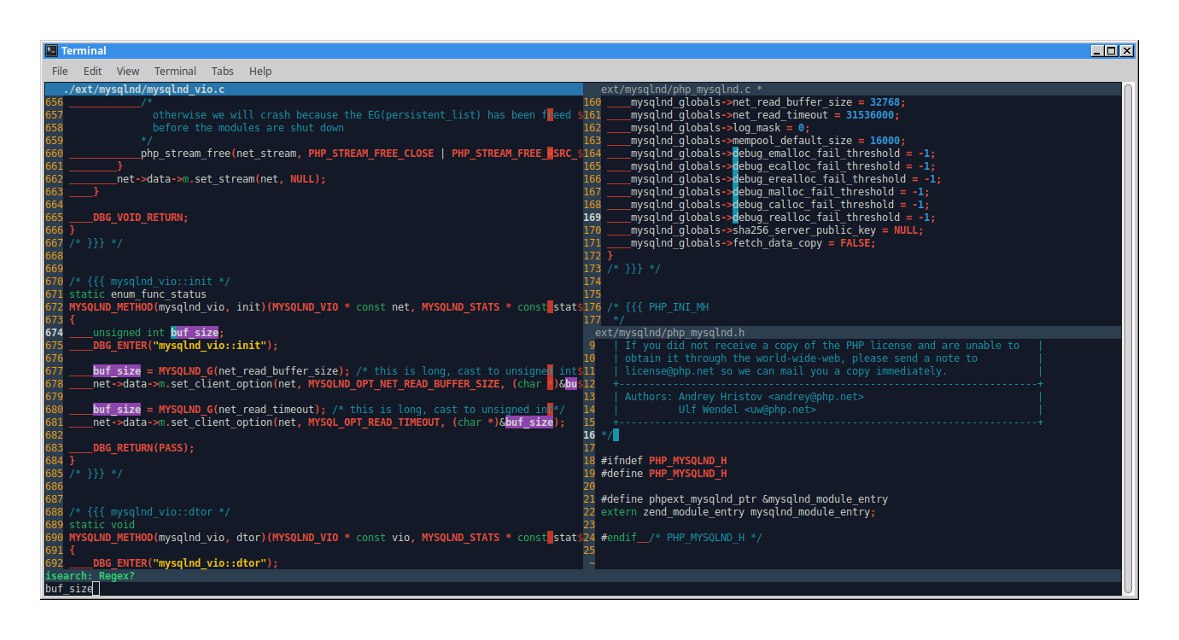
Task: Open the View menu
Action: [128, 71]
